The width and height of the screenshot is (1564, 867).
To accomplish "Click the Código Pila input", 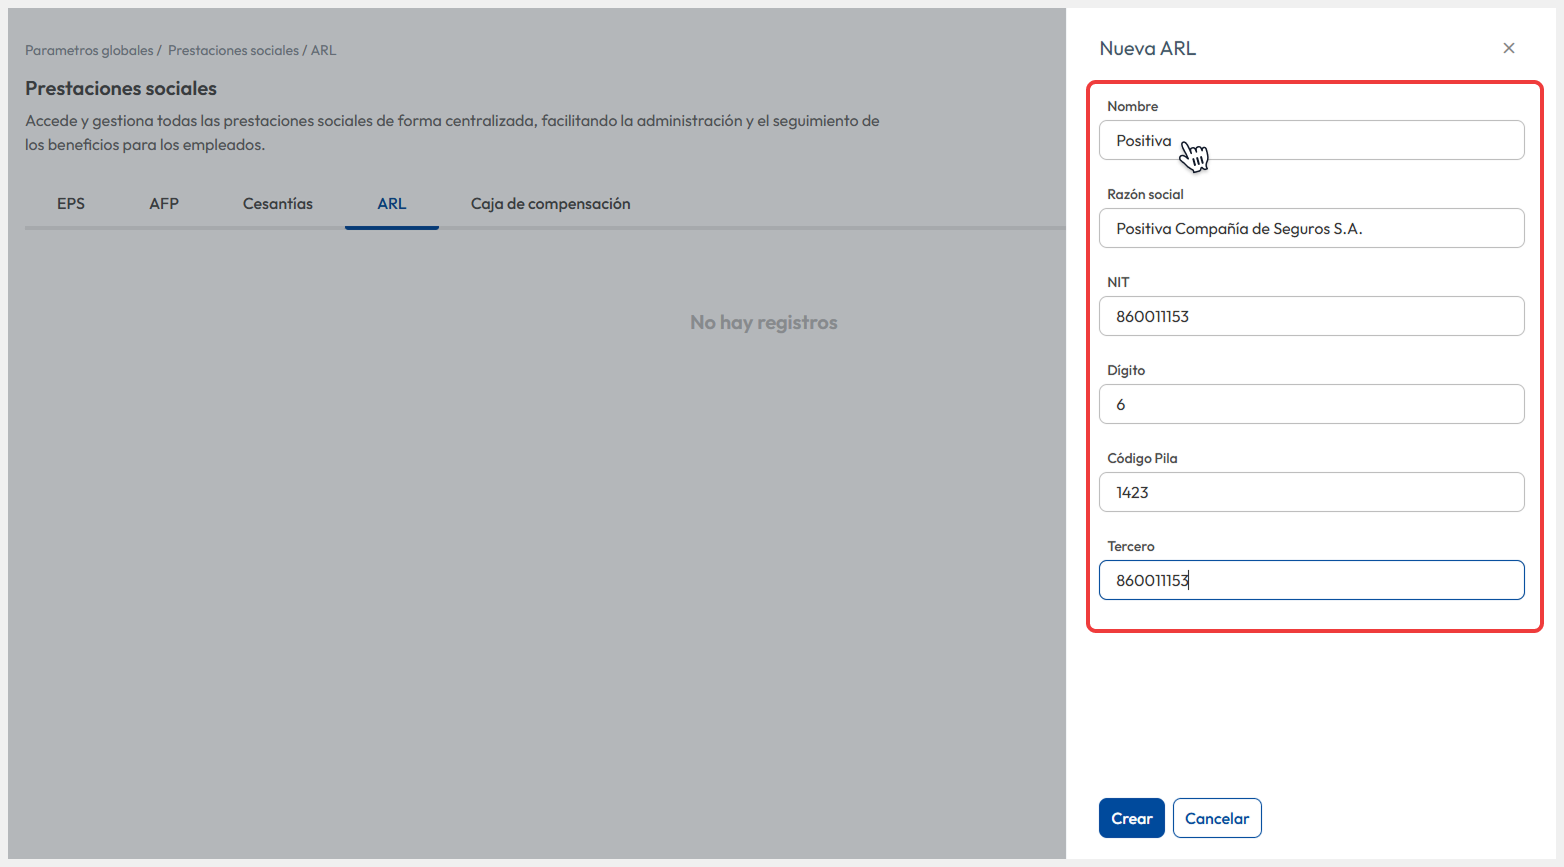I will tap(1310, 493).
